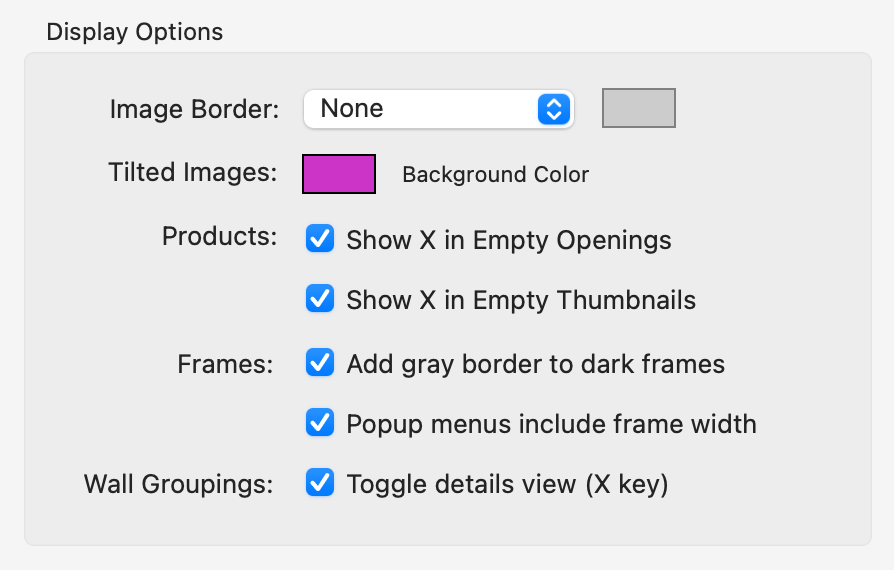The height and width of the screenshot is (570, 894).
Task: Click the "Add gray border to dark frames" text
Action: pos(535,364)
